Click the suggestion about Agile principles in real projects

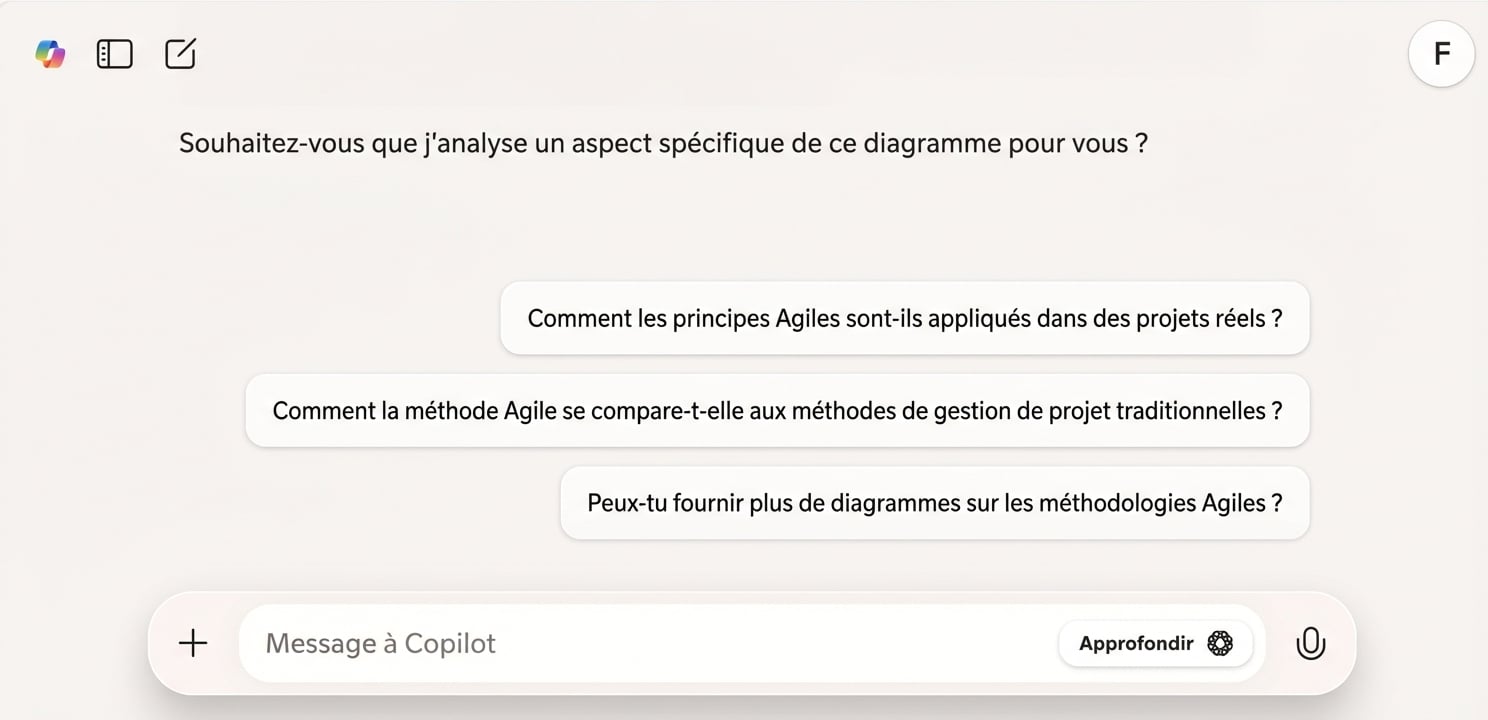click(x=903, y=318)
